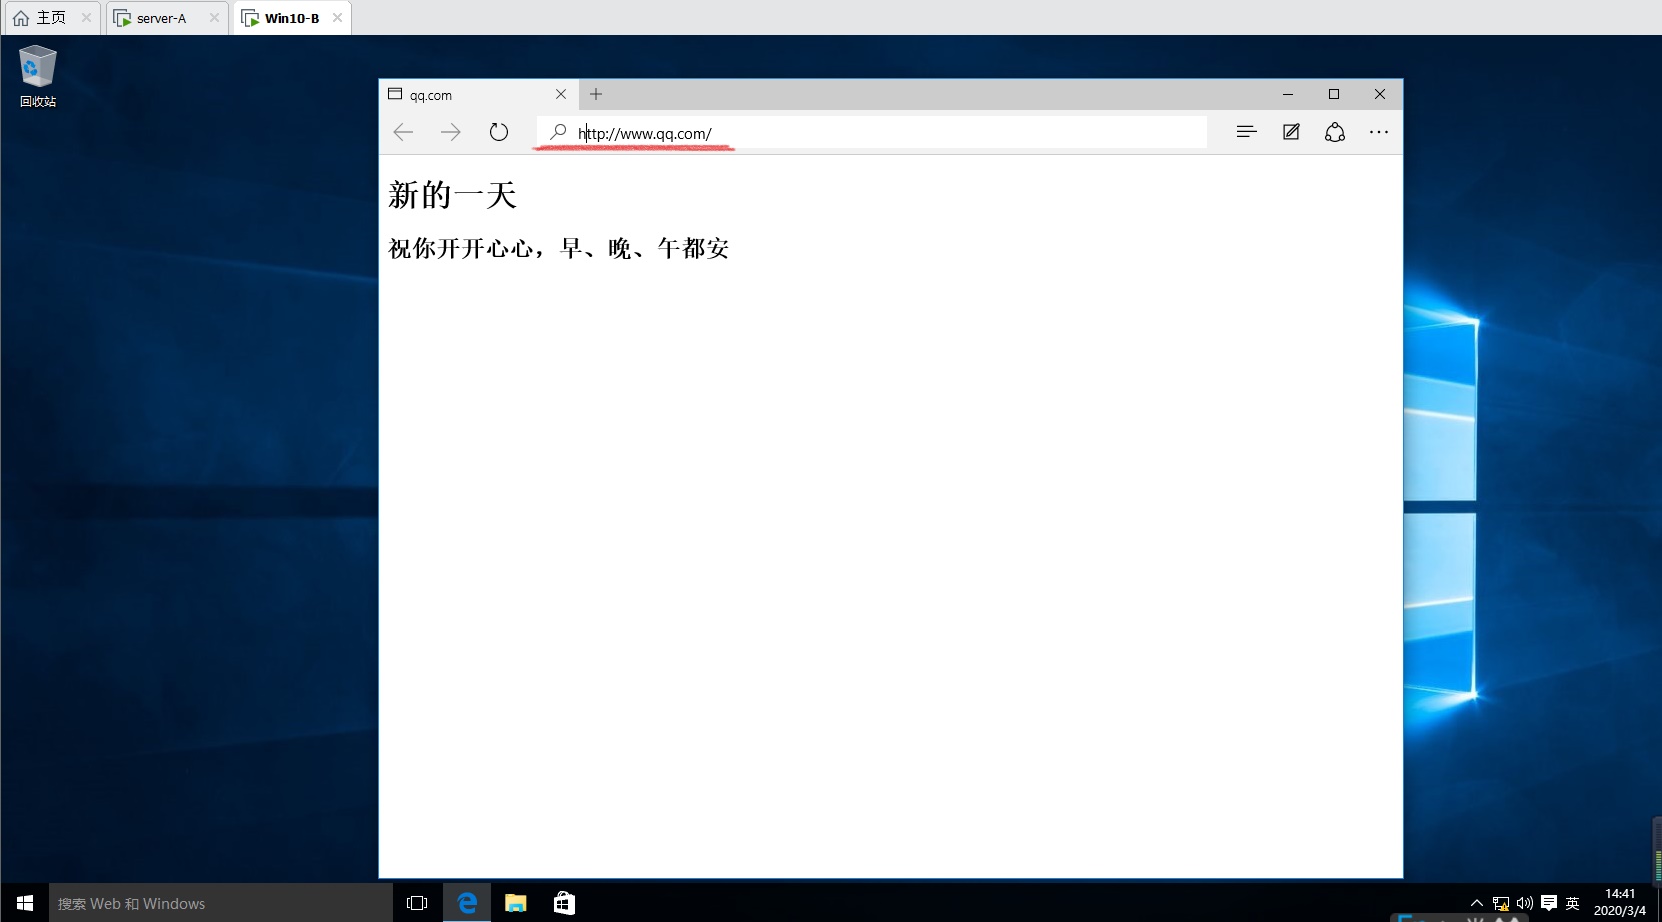The width and height of the screenshot is (1662, 922).
Task: Switch to the 主页 VM tab
Action: (51, 18)
